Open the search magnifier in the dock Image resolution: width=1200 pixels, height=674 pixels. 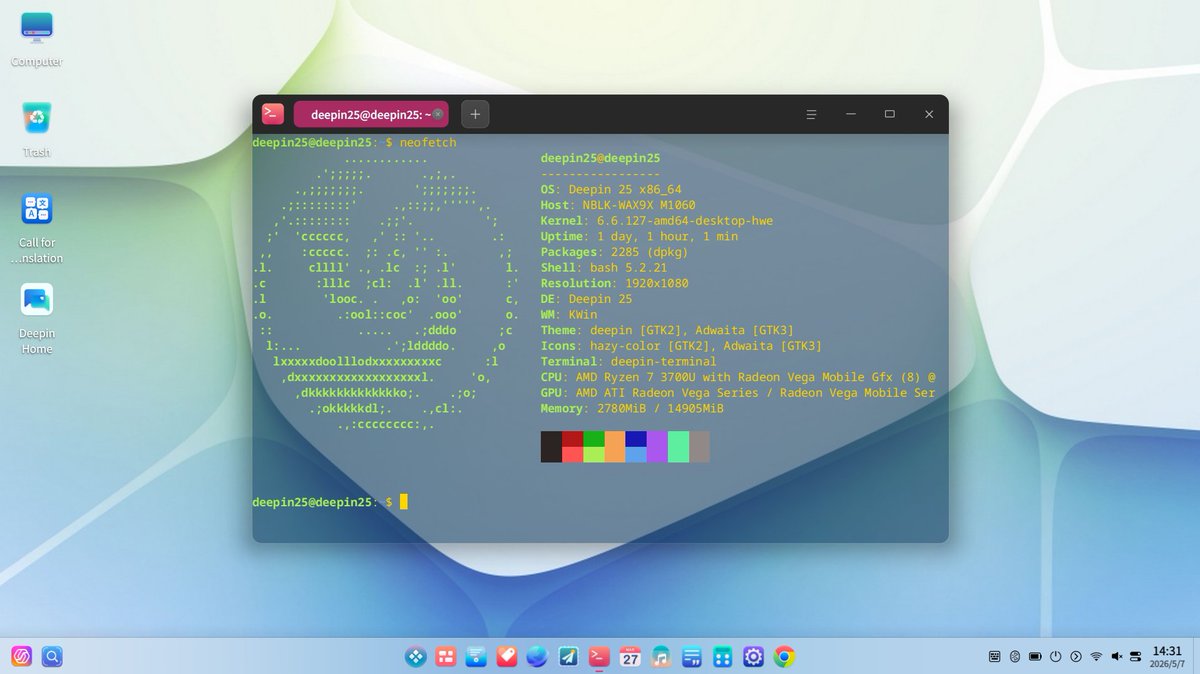[x=52, y=656]
